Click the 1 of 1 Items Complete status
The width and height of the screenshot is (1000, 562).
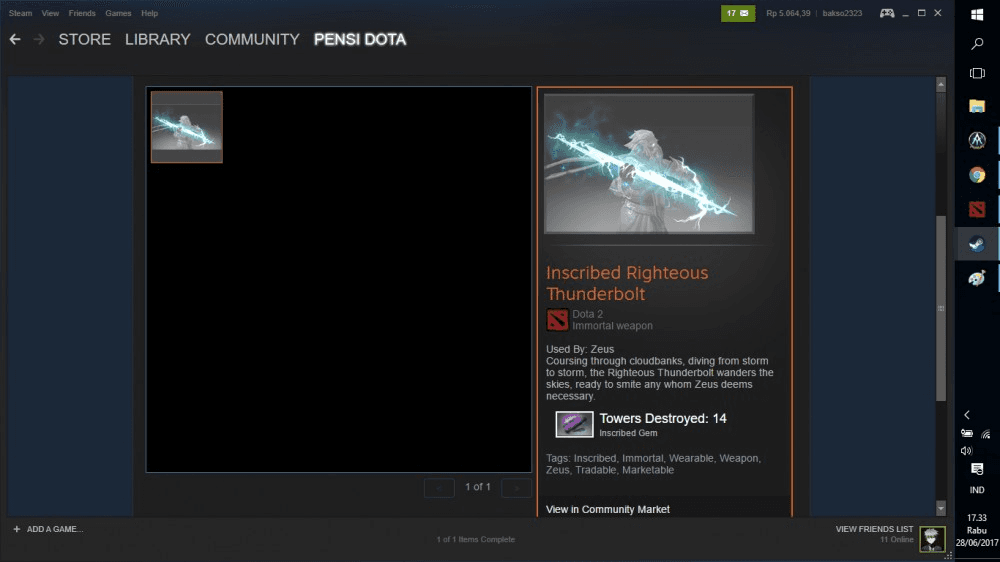tap(476, 539)
